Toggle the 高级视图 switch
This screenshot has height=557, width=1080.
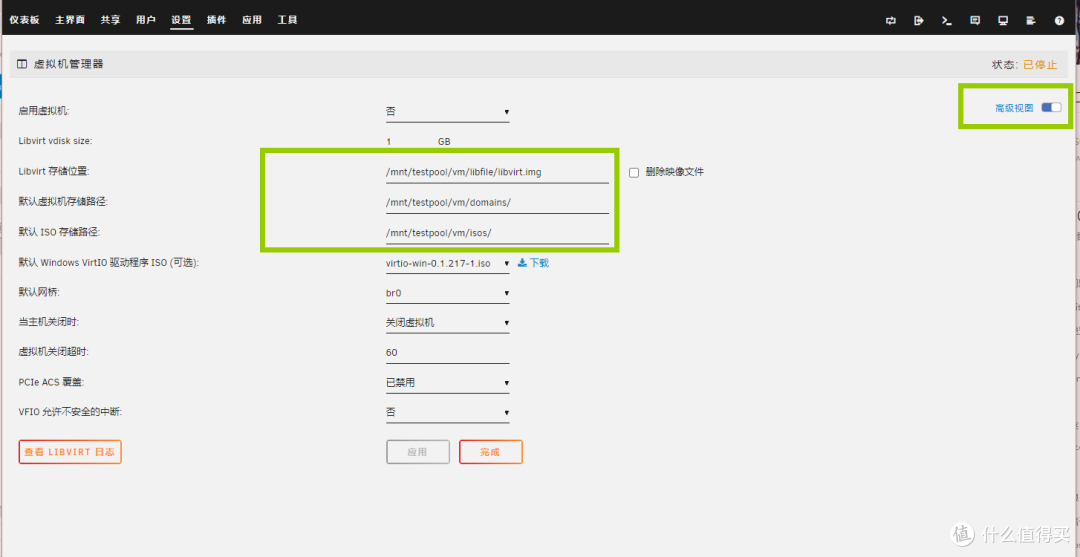pyautogui.click(x=1051, y=108)
